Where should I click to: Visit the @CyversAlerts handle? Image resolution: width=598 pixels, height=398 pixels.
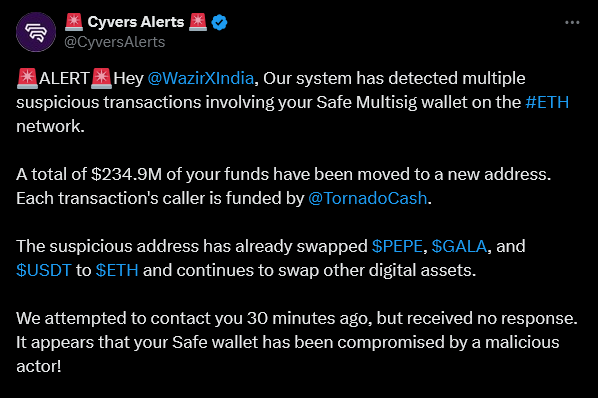pos(114,42)
